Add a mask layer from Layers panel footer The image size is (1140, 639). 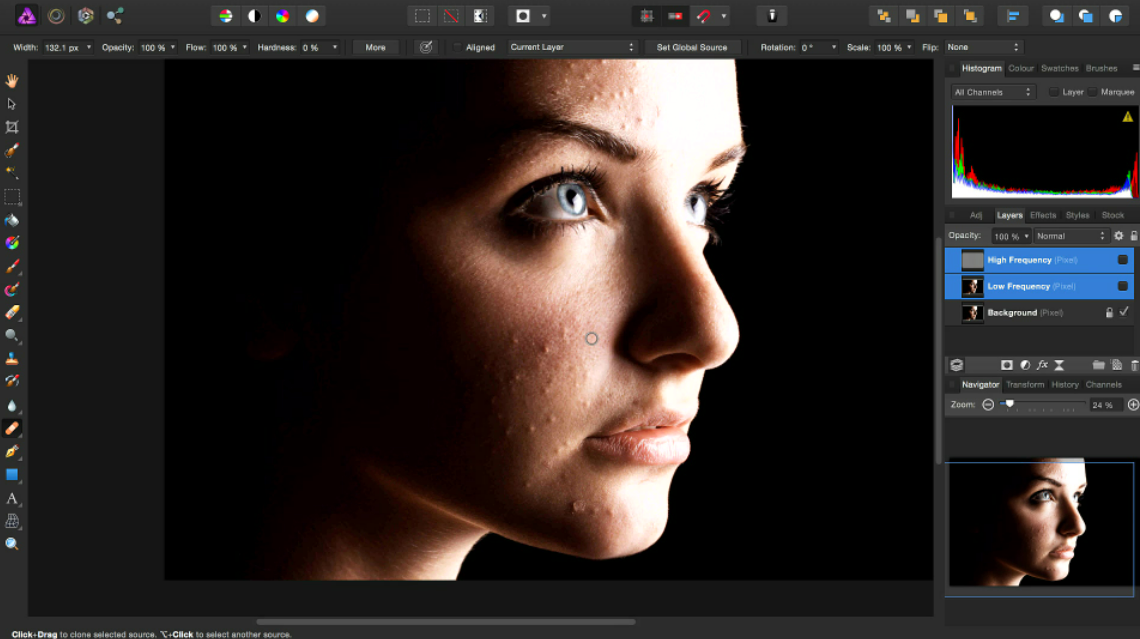[1006, 365]
